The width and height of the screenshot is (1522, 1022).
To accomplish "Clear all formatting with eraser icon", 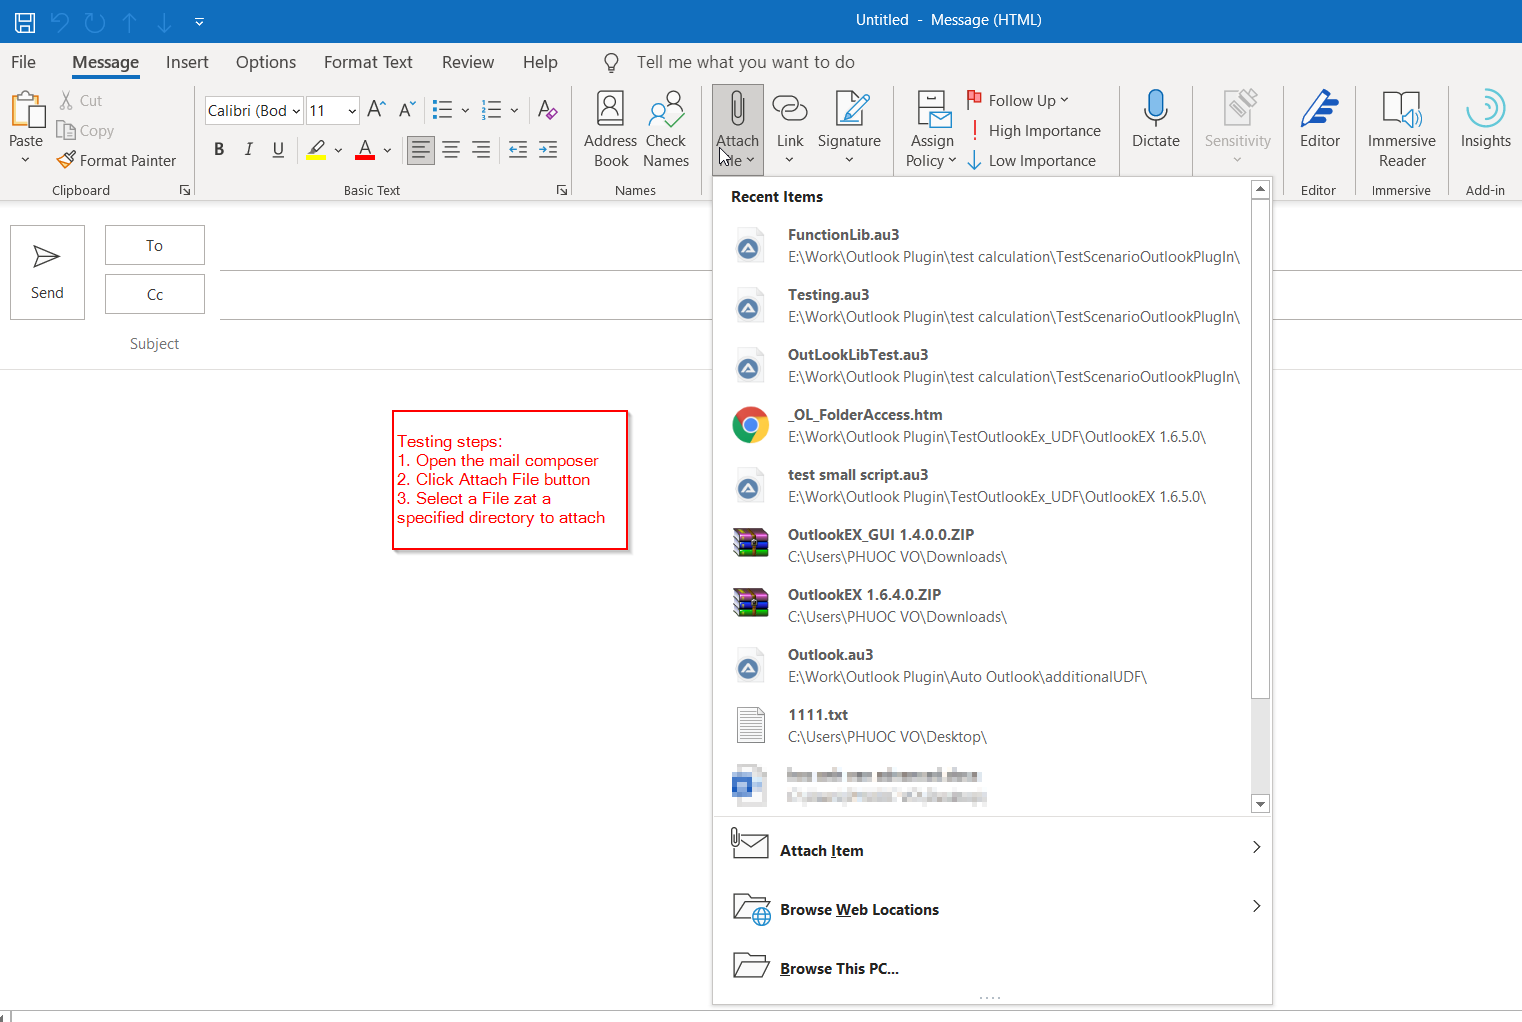I will [x=547, y=109].
